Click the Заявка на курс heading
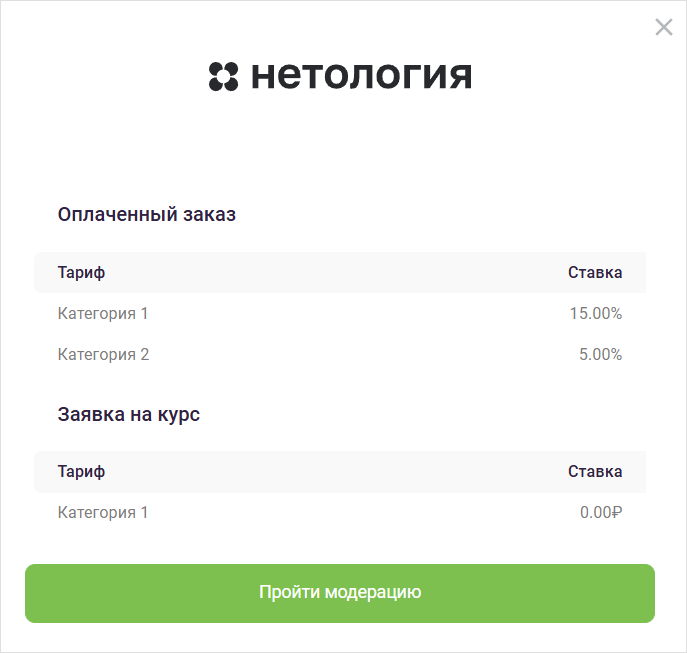This screenshot has height=653, width=687. tap(129, 414)
